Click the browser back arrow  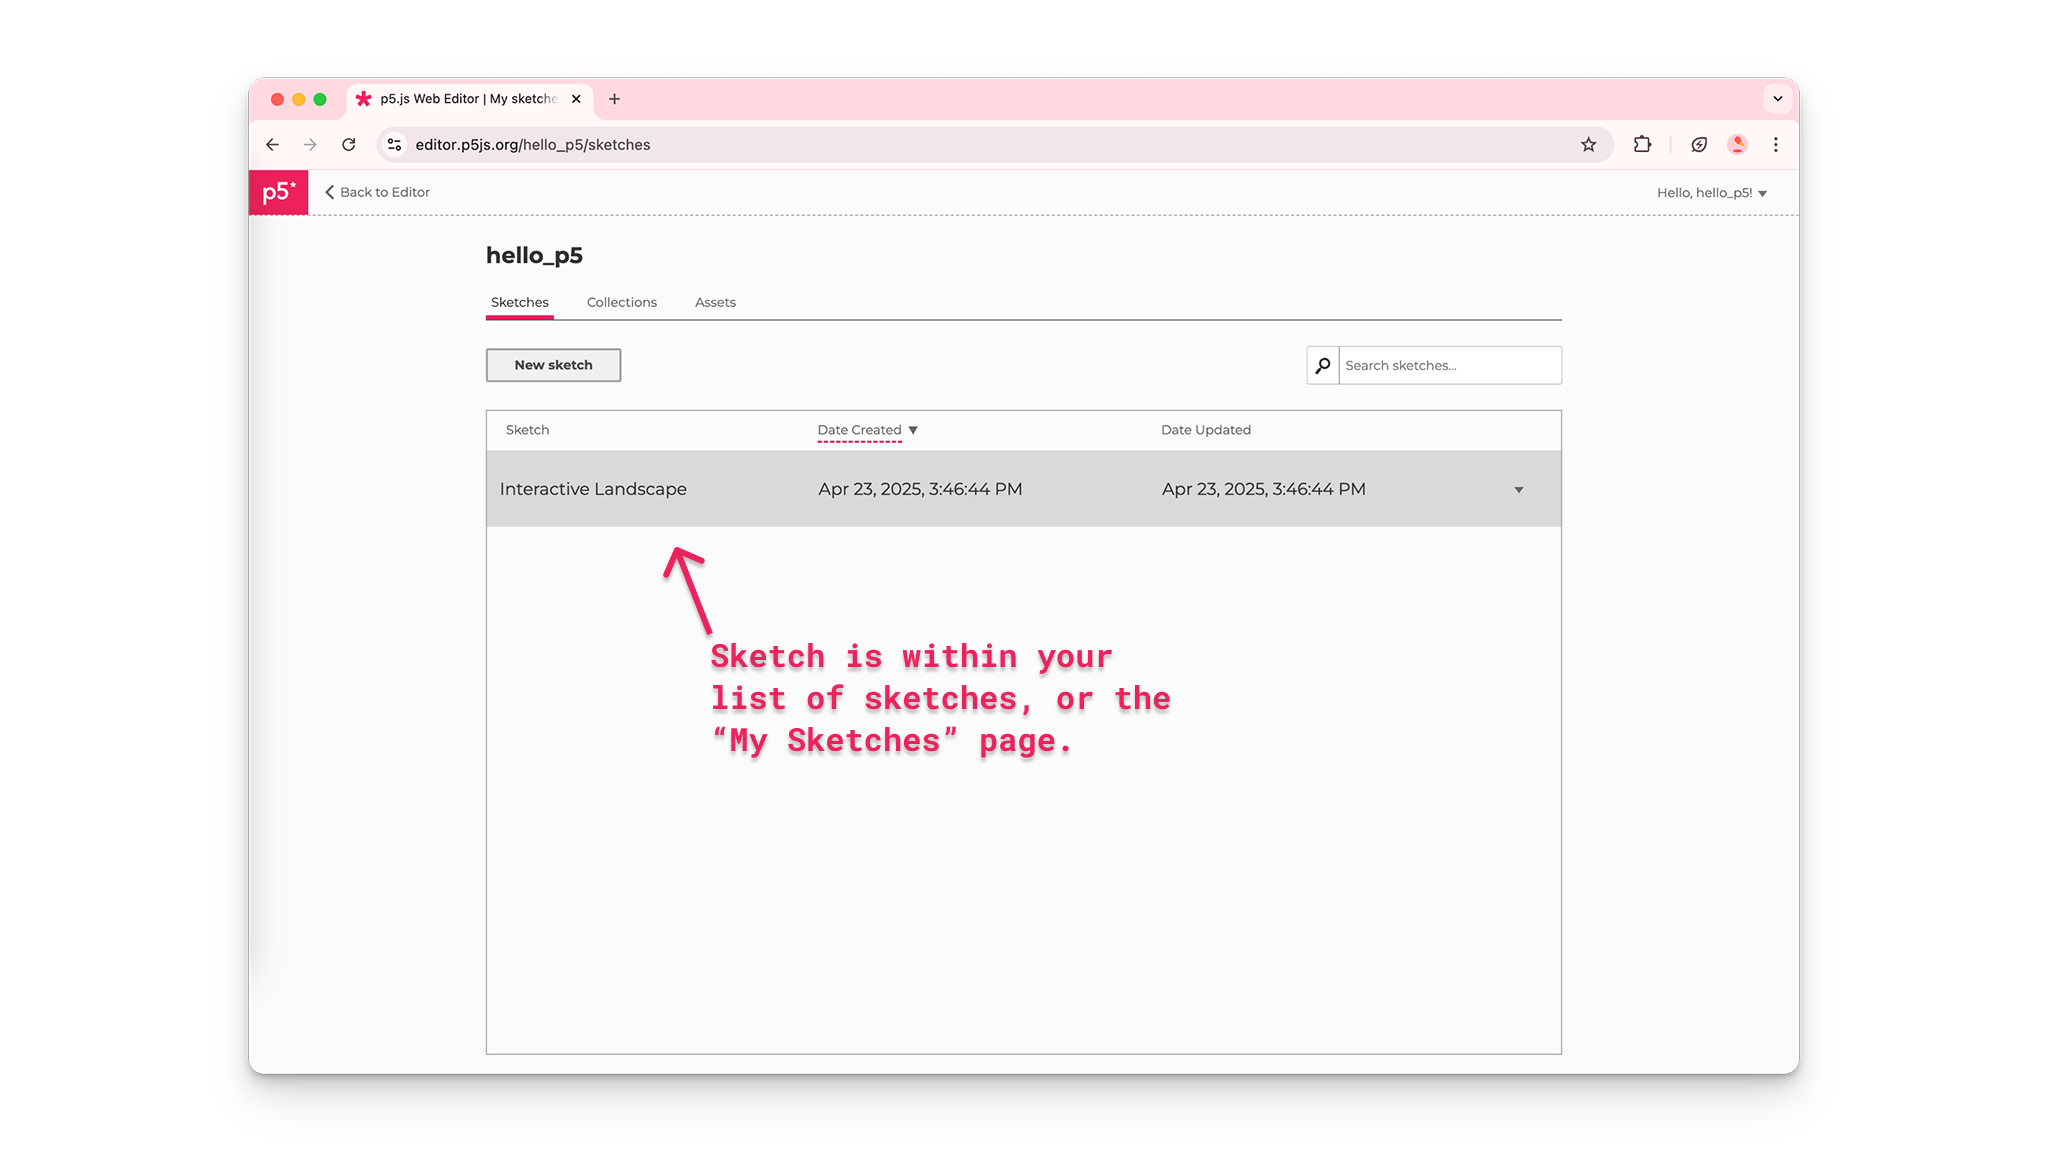tap(272, 144)
